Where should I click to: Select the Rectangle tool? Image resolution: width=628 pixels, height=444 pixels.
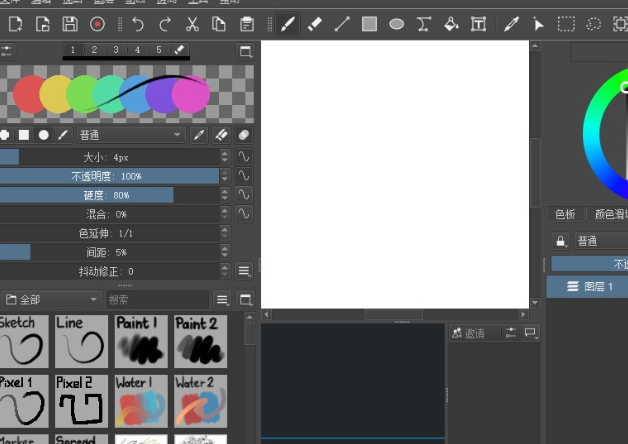click(369, 24)
